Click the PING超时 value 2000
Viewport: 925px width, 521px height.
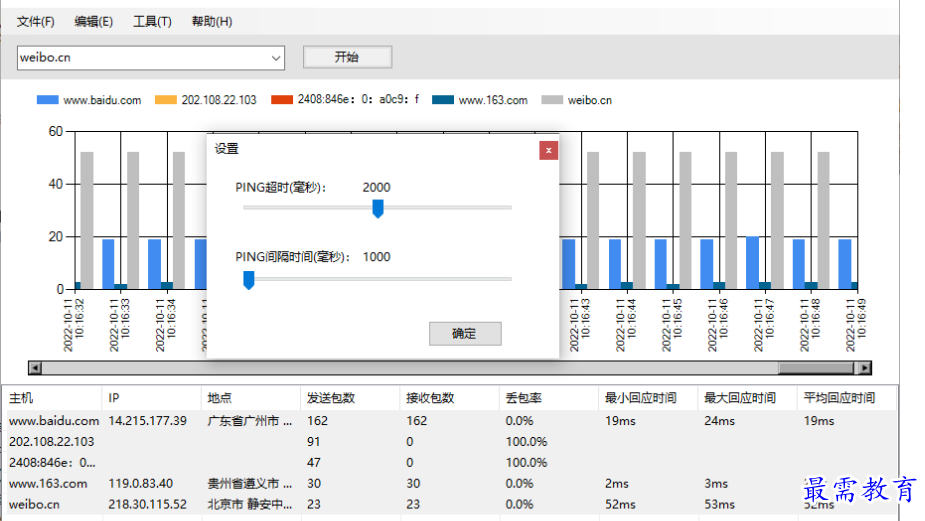pyautogui.click(x=376, y=188)
